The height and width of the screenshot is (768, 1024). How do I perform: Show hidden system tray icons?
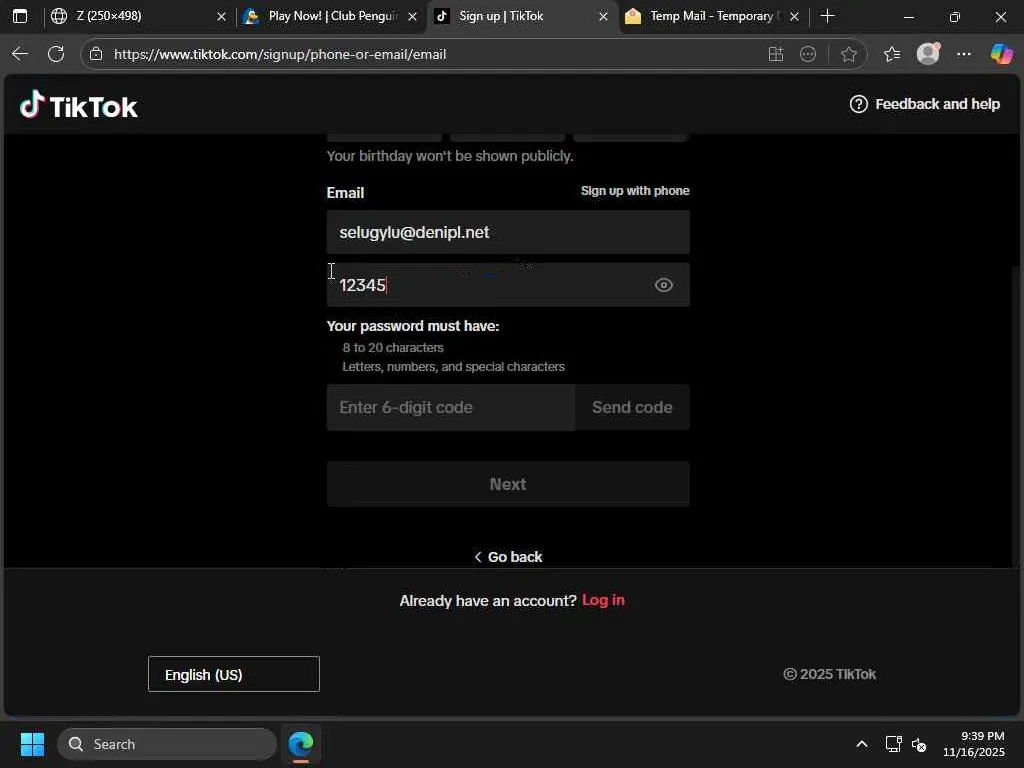click(x=862, y=744)
